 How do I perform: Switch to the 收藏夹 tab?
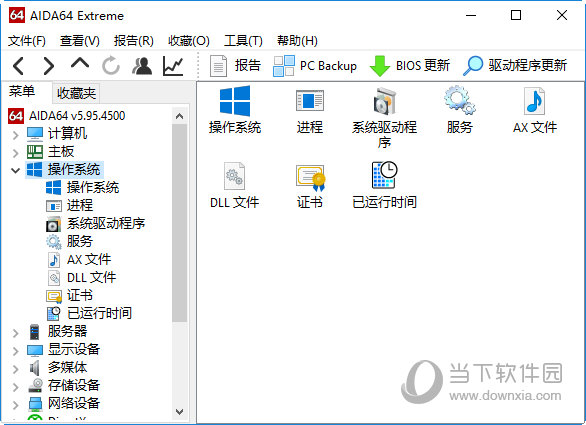[76, 93]
